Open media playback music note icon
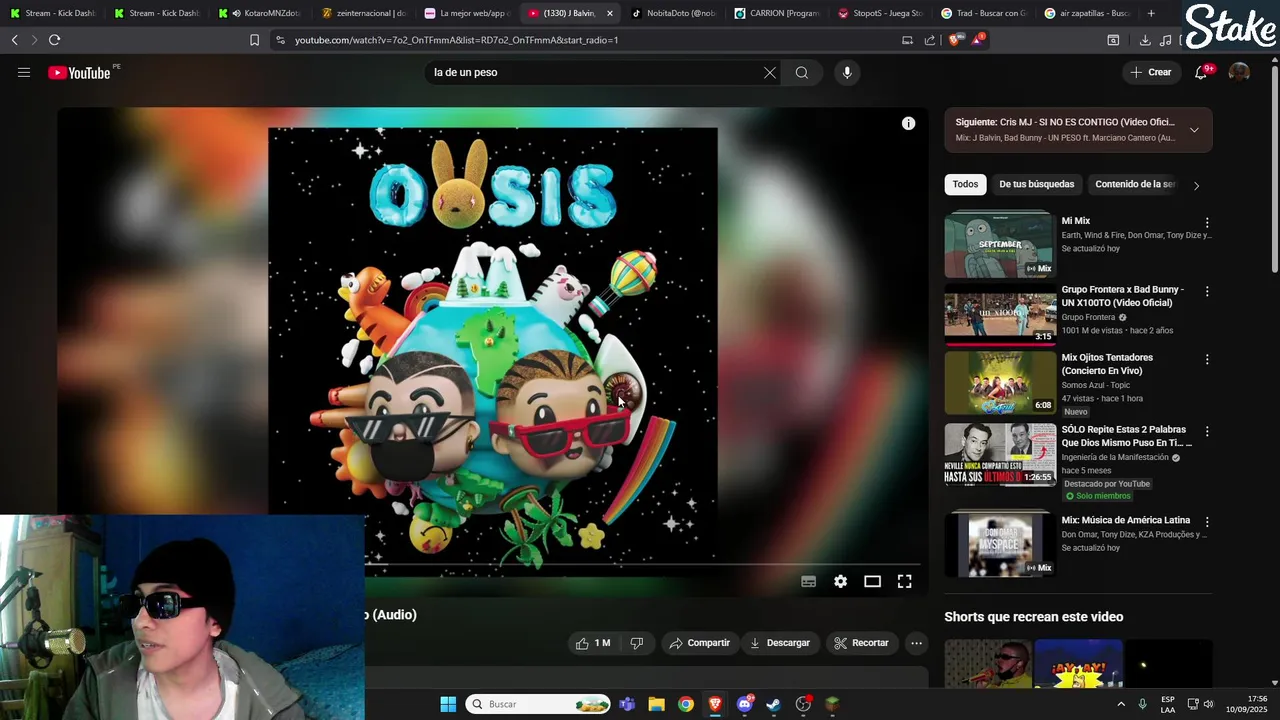Viewport: 1280px width, 720px height. click(x=1166, y=40)
